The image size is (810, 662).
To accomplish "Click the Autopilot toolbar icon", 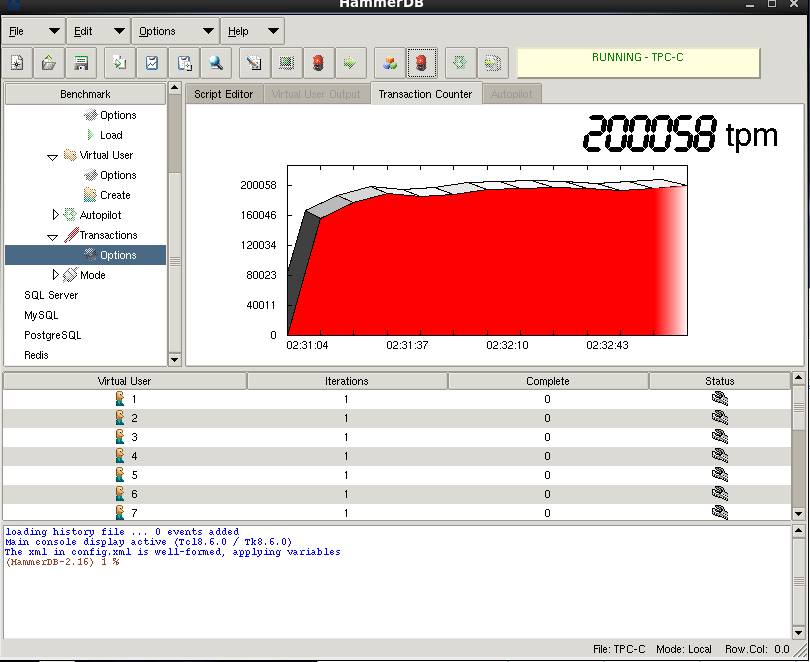I will point(460,63).
